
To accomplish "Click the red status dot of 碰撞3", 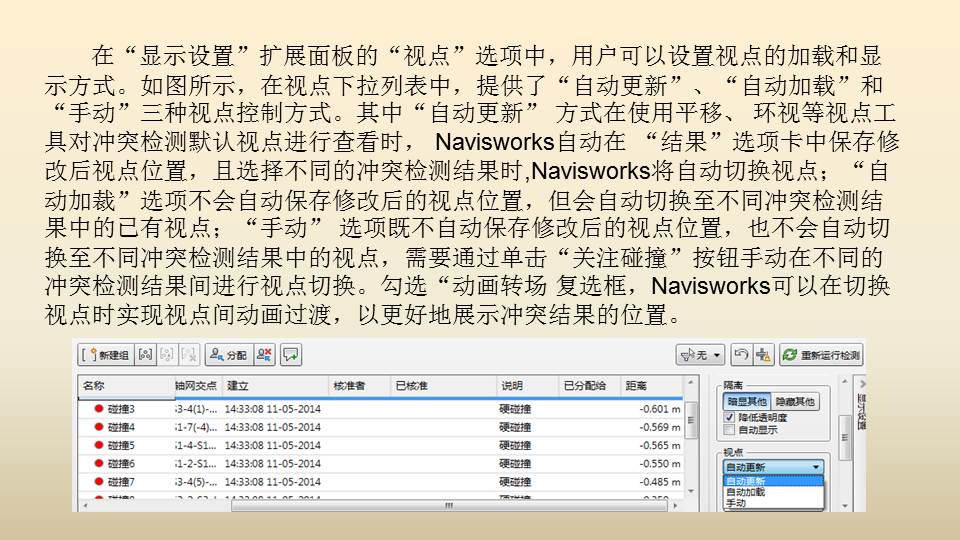I will pyautogui.click(x=98, y=409).
